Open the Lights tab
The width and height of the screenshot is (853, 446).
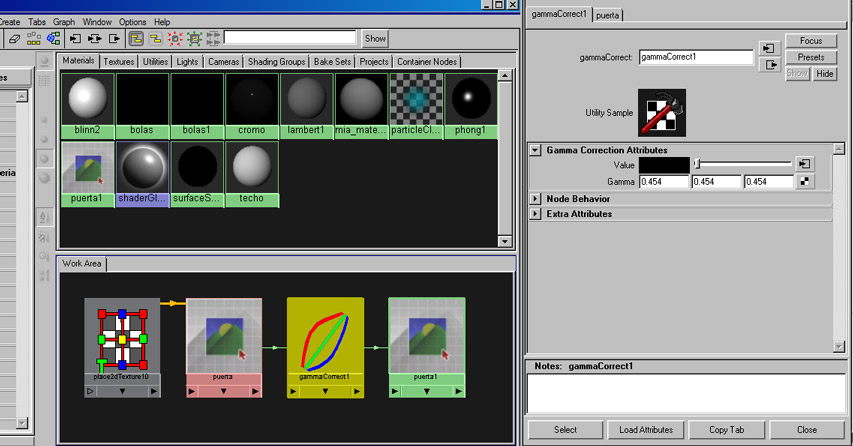pos(187,62)
